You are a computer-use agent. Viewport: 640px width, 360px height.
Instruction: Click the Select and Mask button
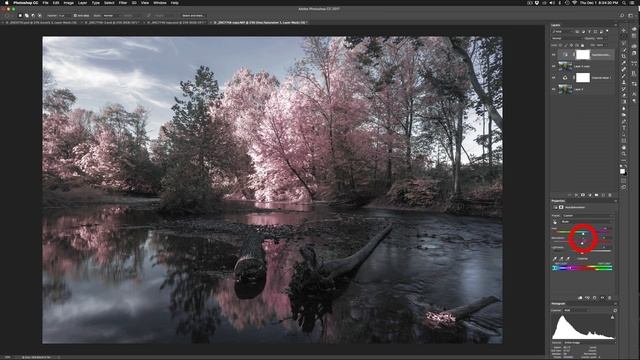(x=193, y=16)
